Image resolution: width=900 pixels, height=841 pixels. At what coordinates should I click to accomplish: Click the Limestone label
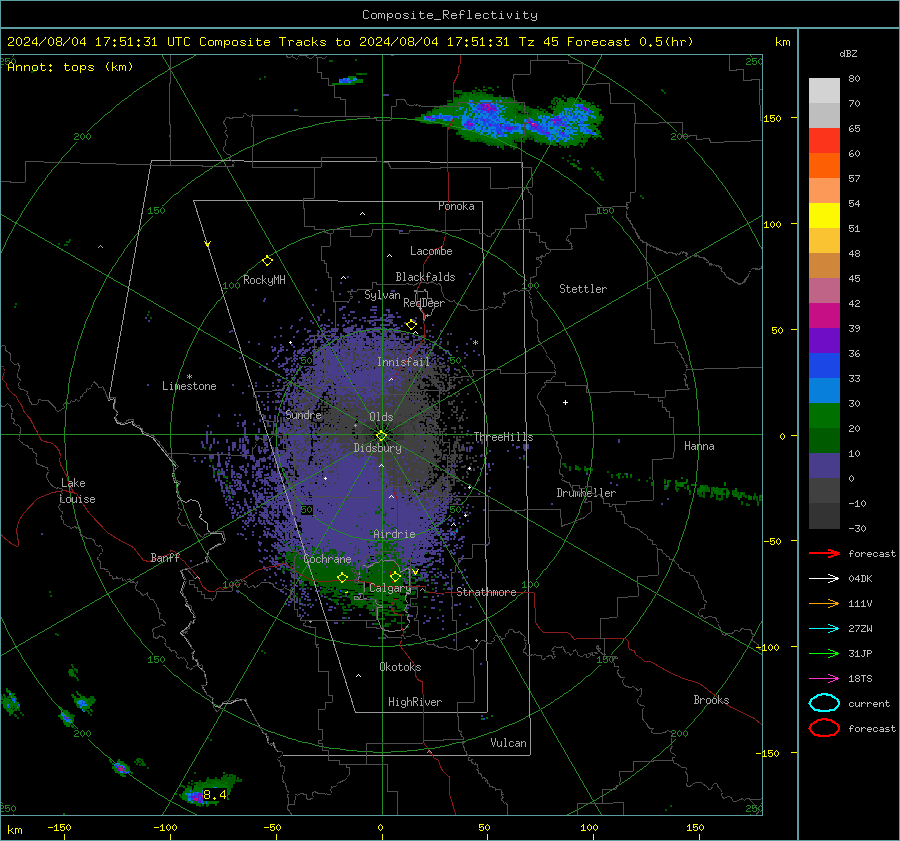point(189,386)
